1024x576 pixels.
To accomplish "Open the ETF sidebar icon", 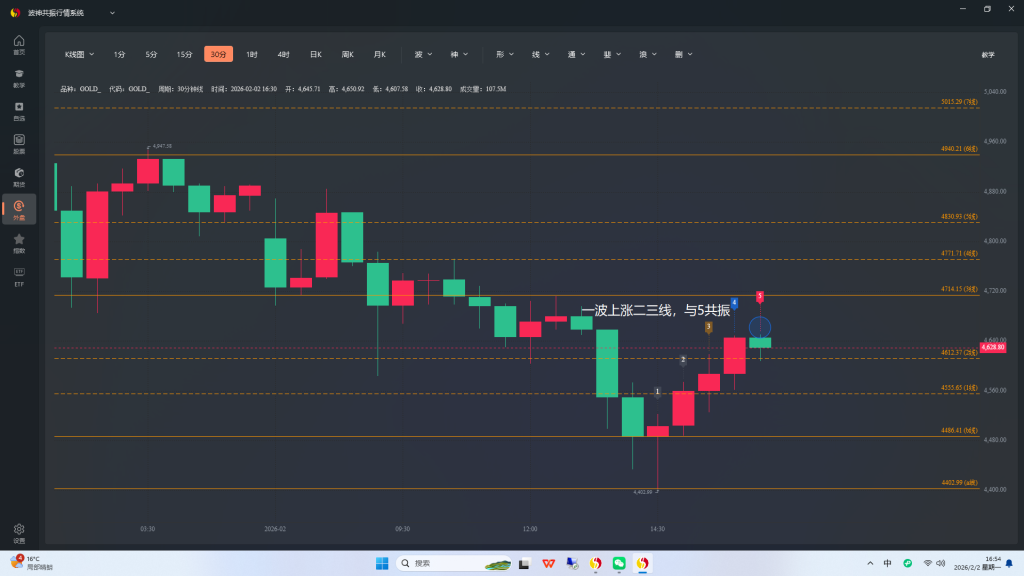I will click(19, 275).
